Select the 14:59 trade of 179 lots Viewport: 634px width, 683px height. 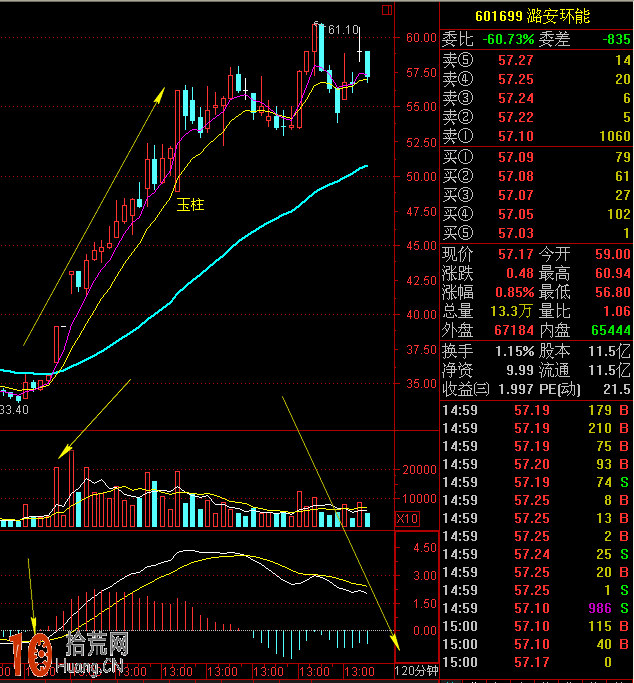536,410
